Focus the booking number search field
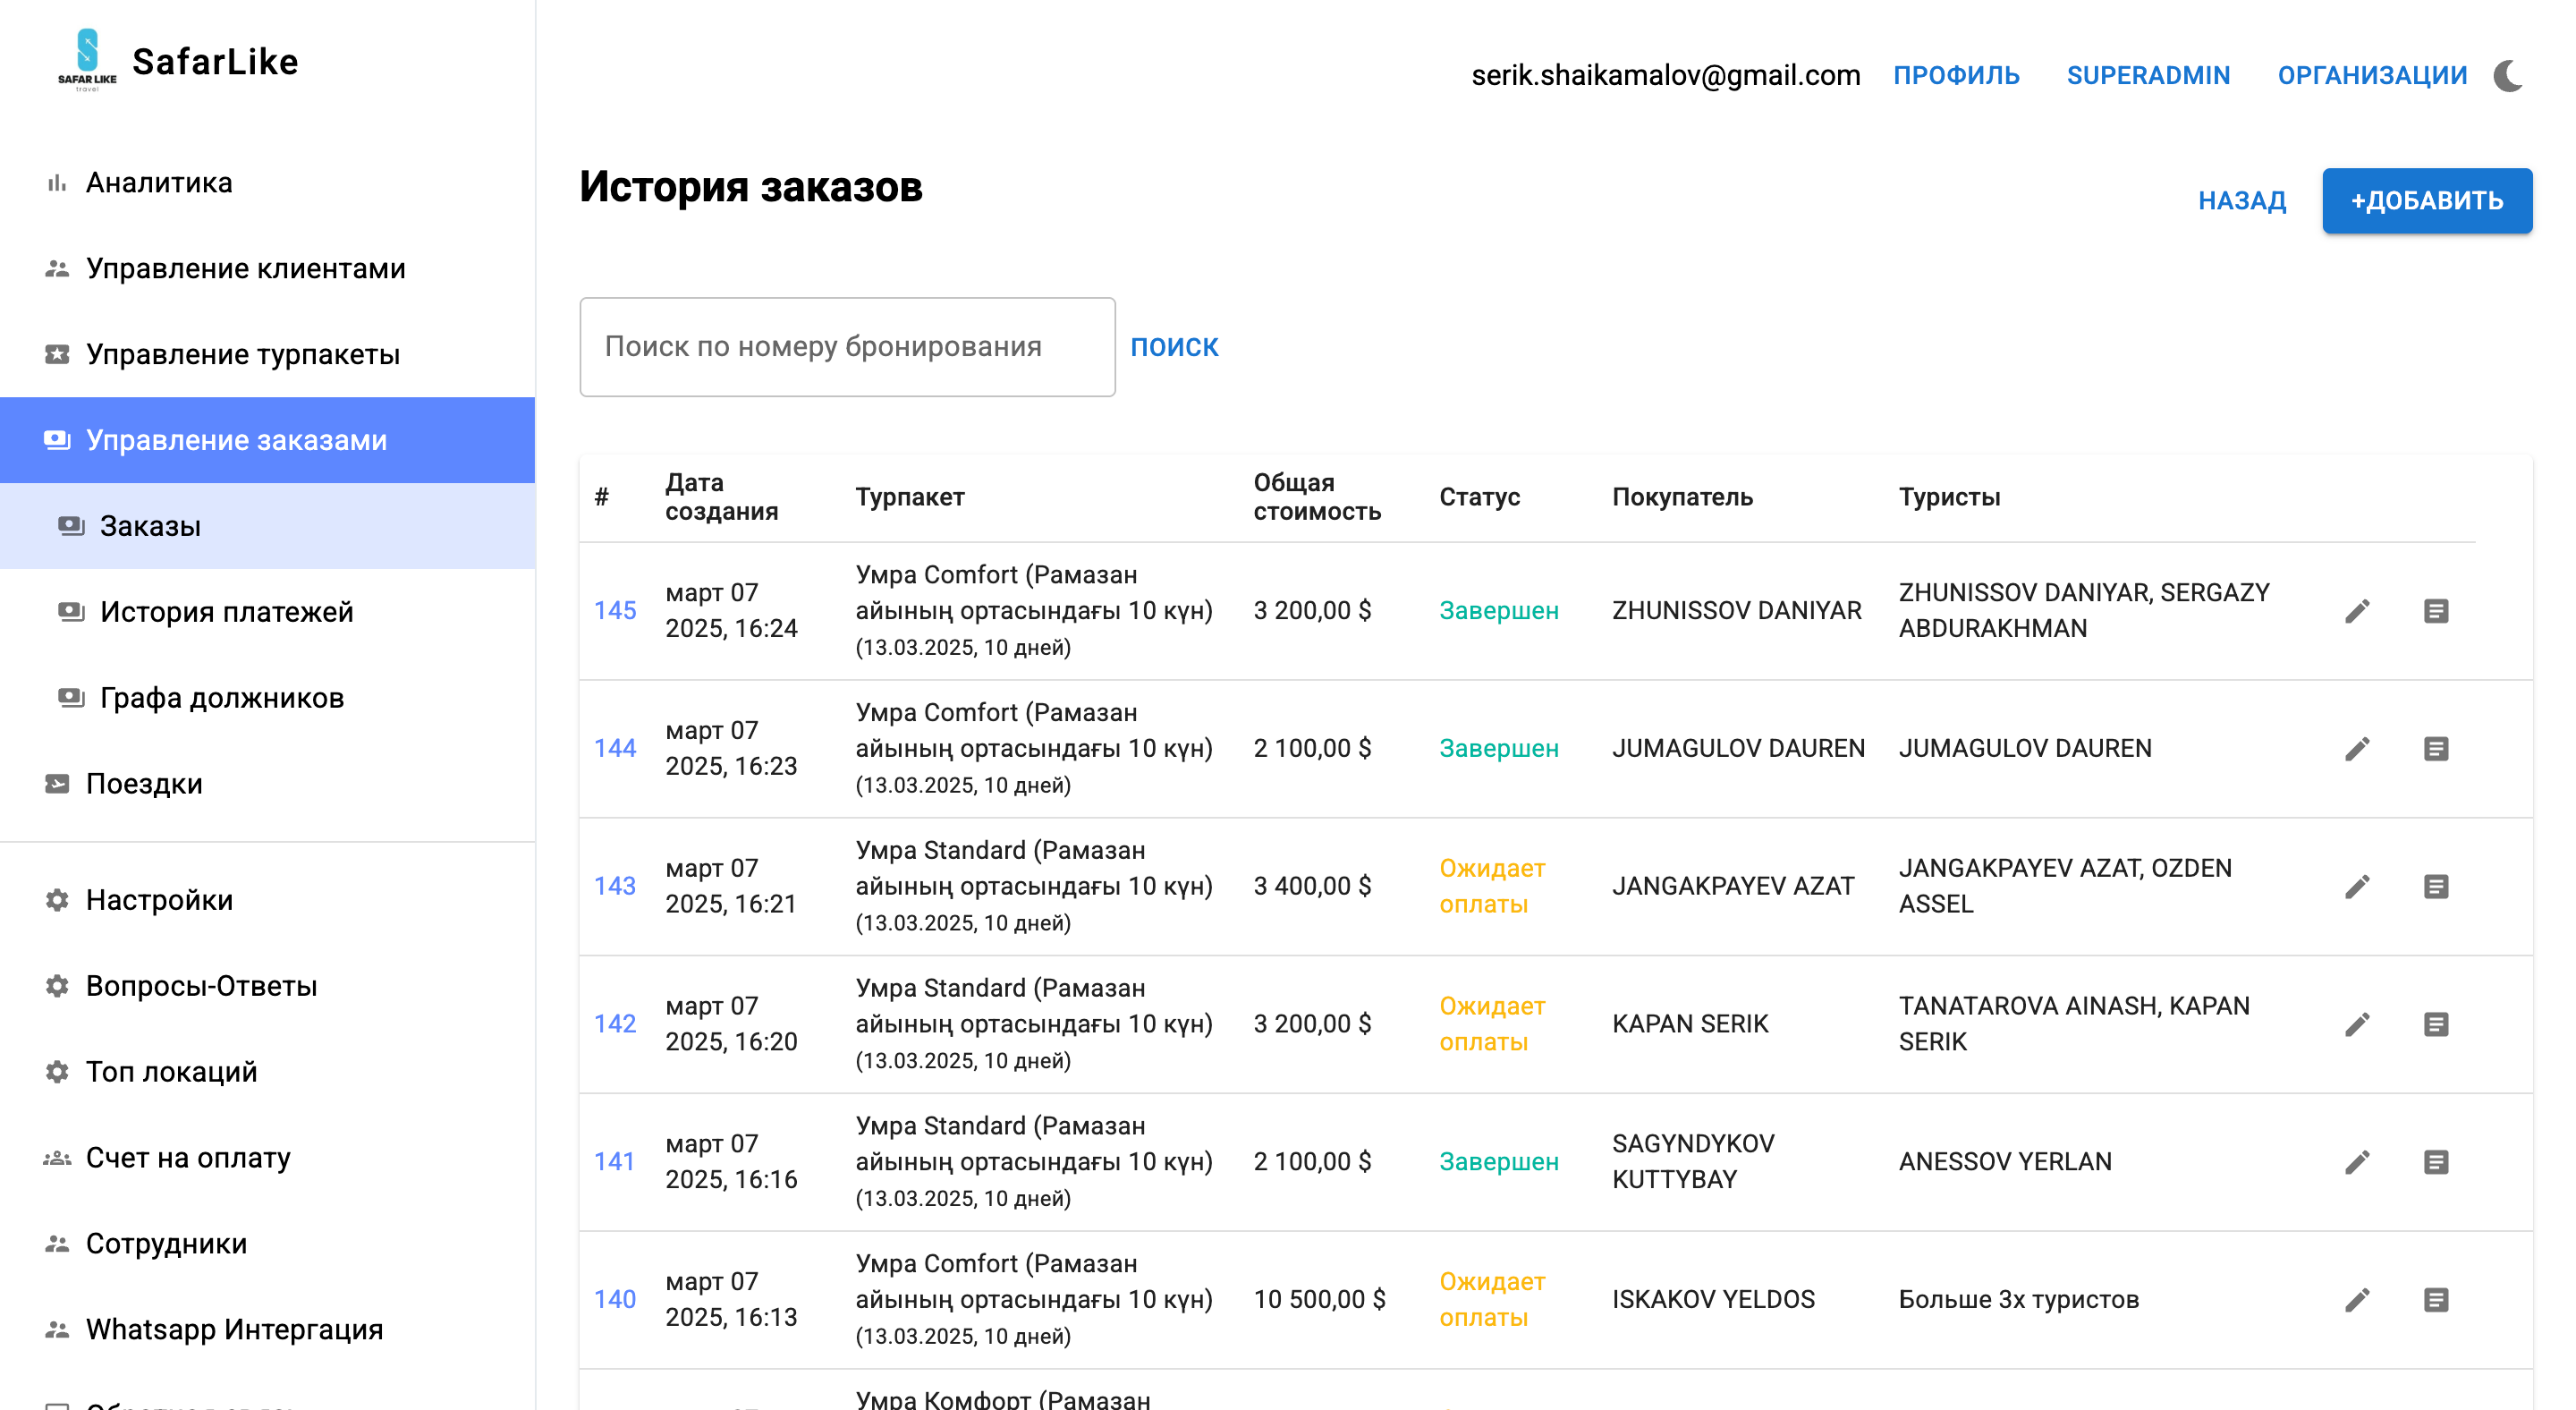The width and height of the screenshot is (2576, 1410). pos(847,347)
